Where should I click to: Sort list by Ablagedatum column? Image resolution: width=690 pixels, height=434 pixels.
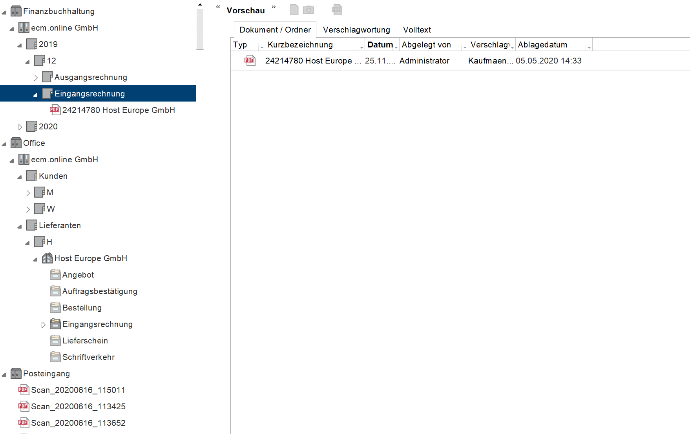tap(551, 45)
